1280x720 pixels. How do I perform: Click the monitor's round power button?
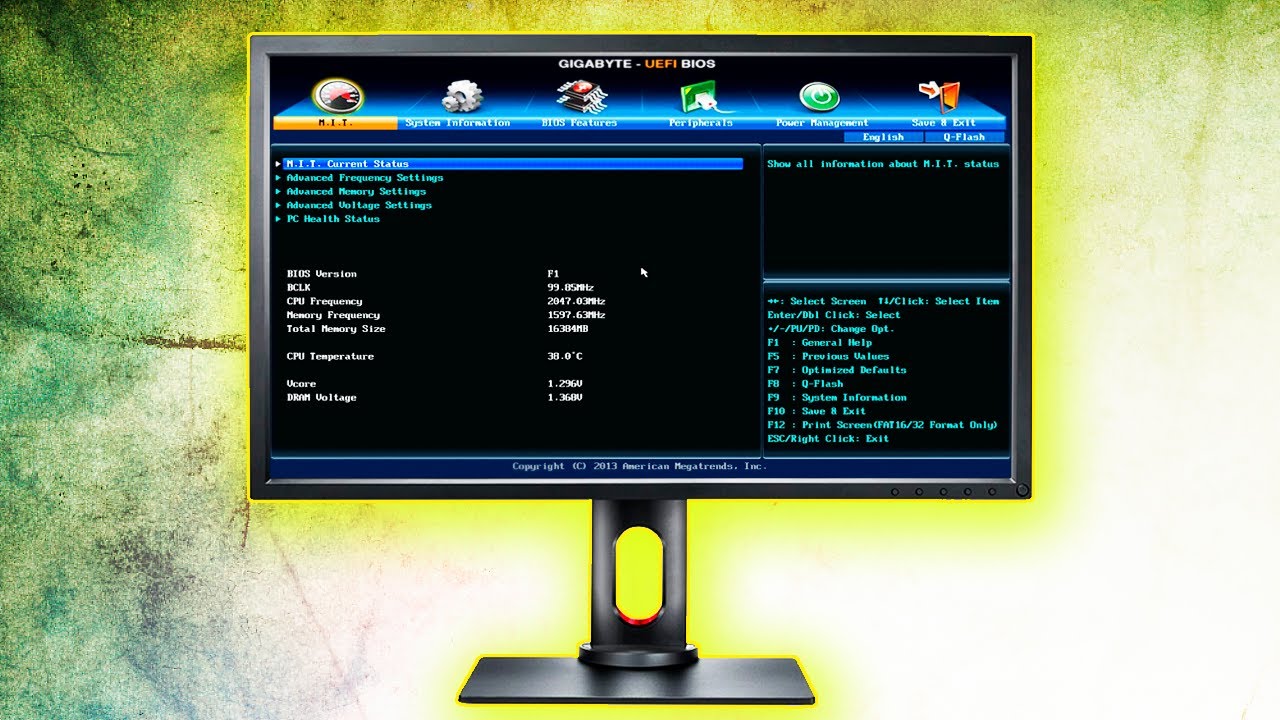(x=1021, y=491)
